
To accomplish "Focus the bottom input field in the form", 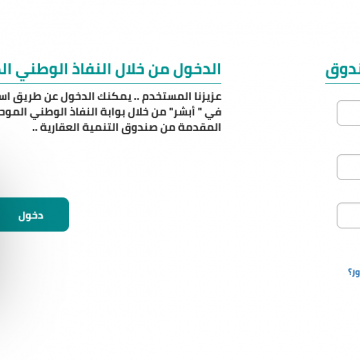I will [x=349, y=215].
